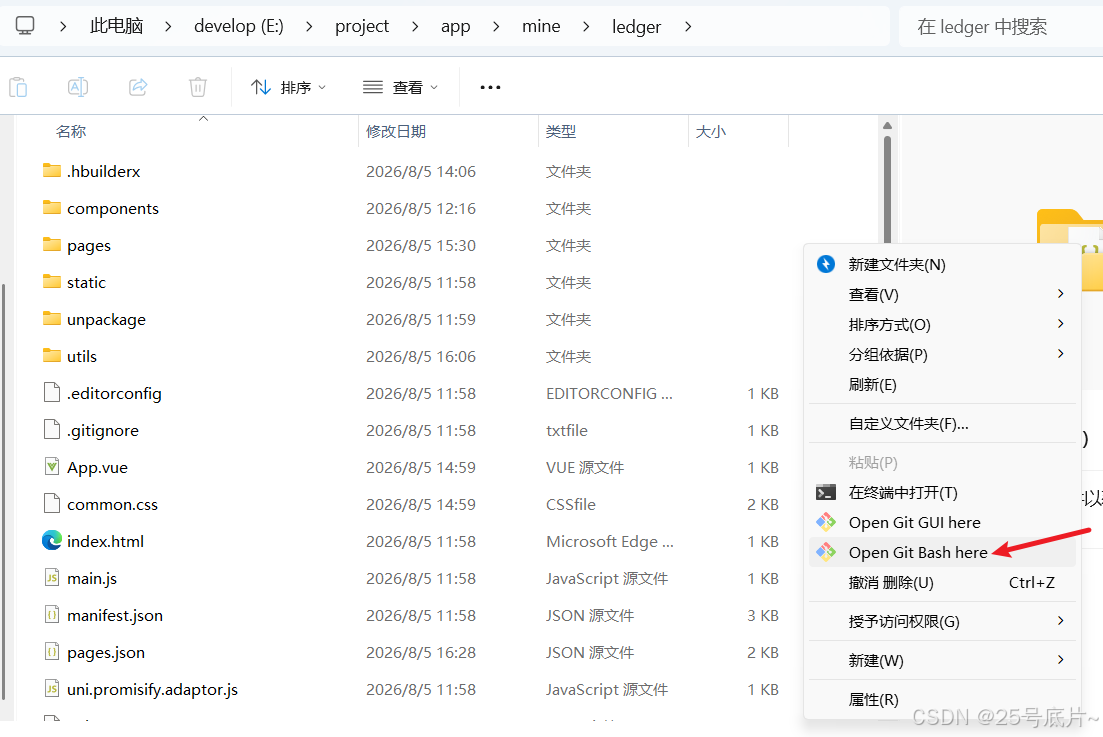This screenshot has height=737, width=1103.
Task: Click the common.css file icon
Action: point(52,504)
